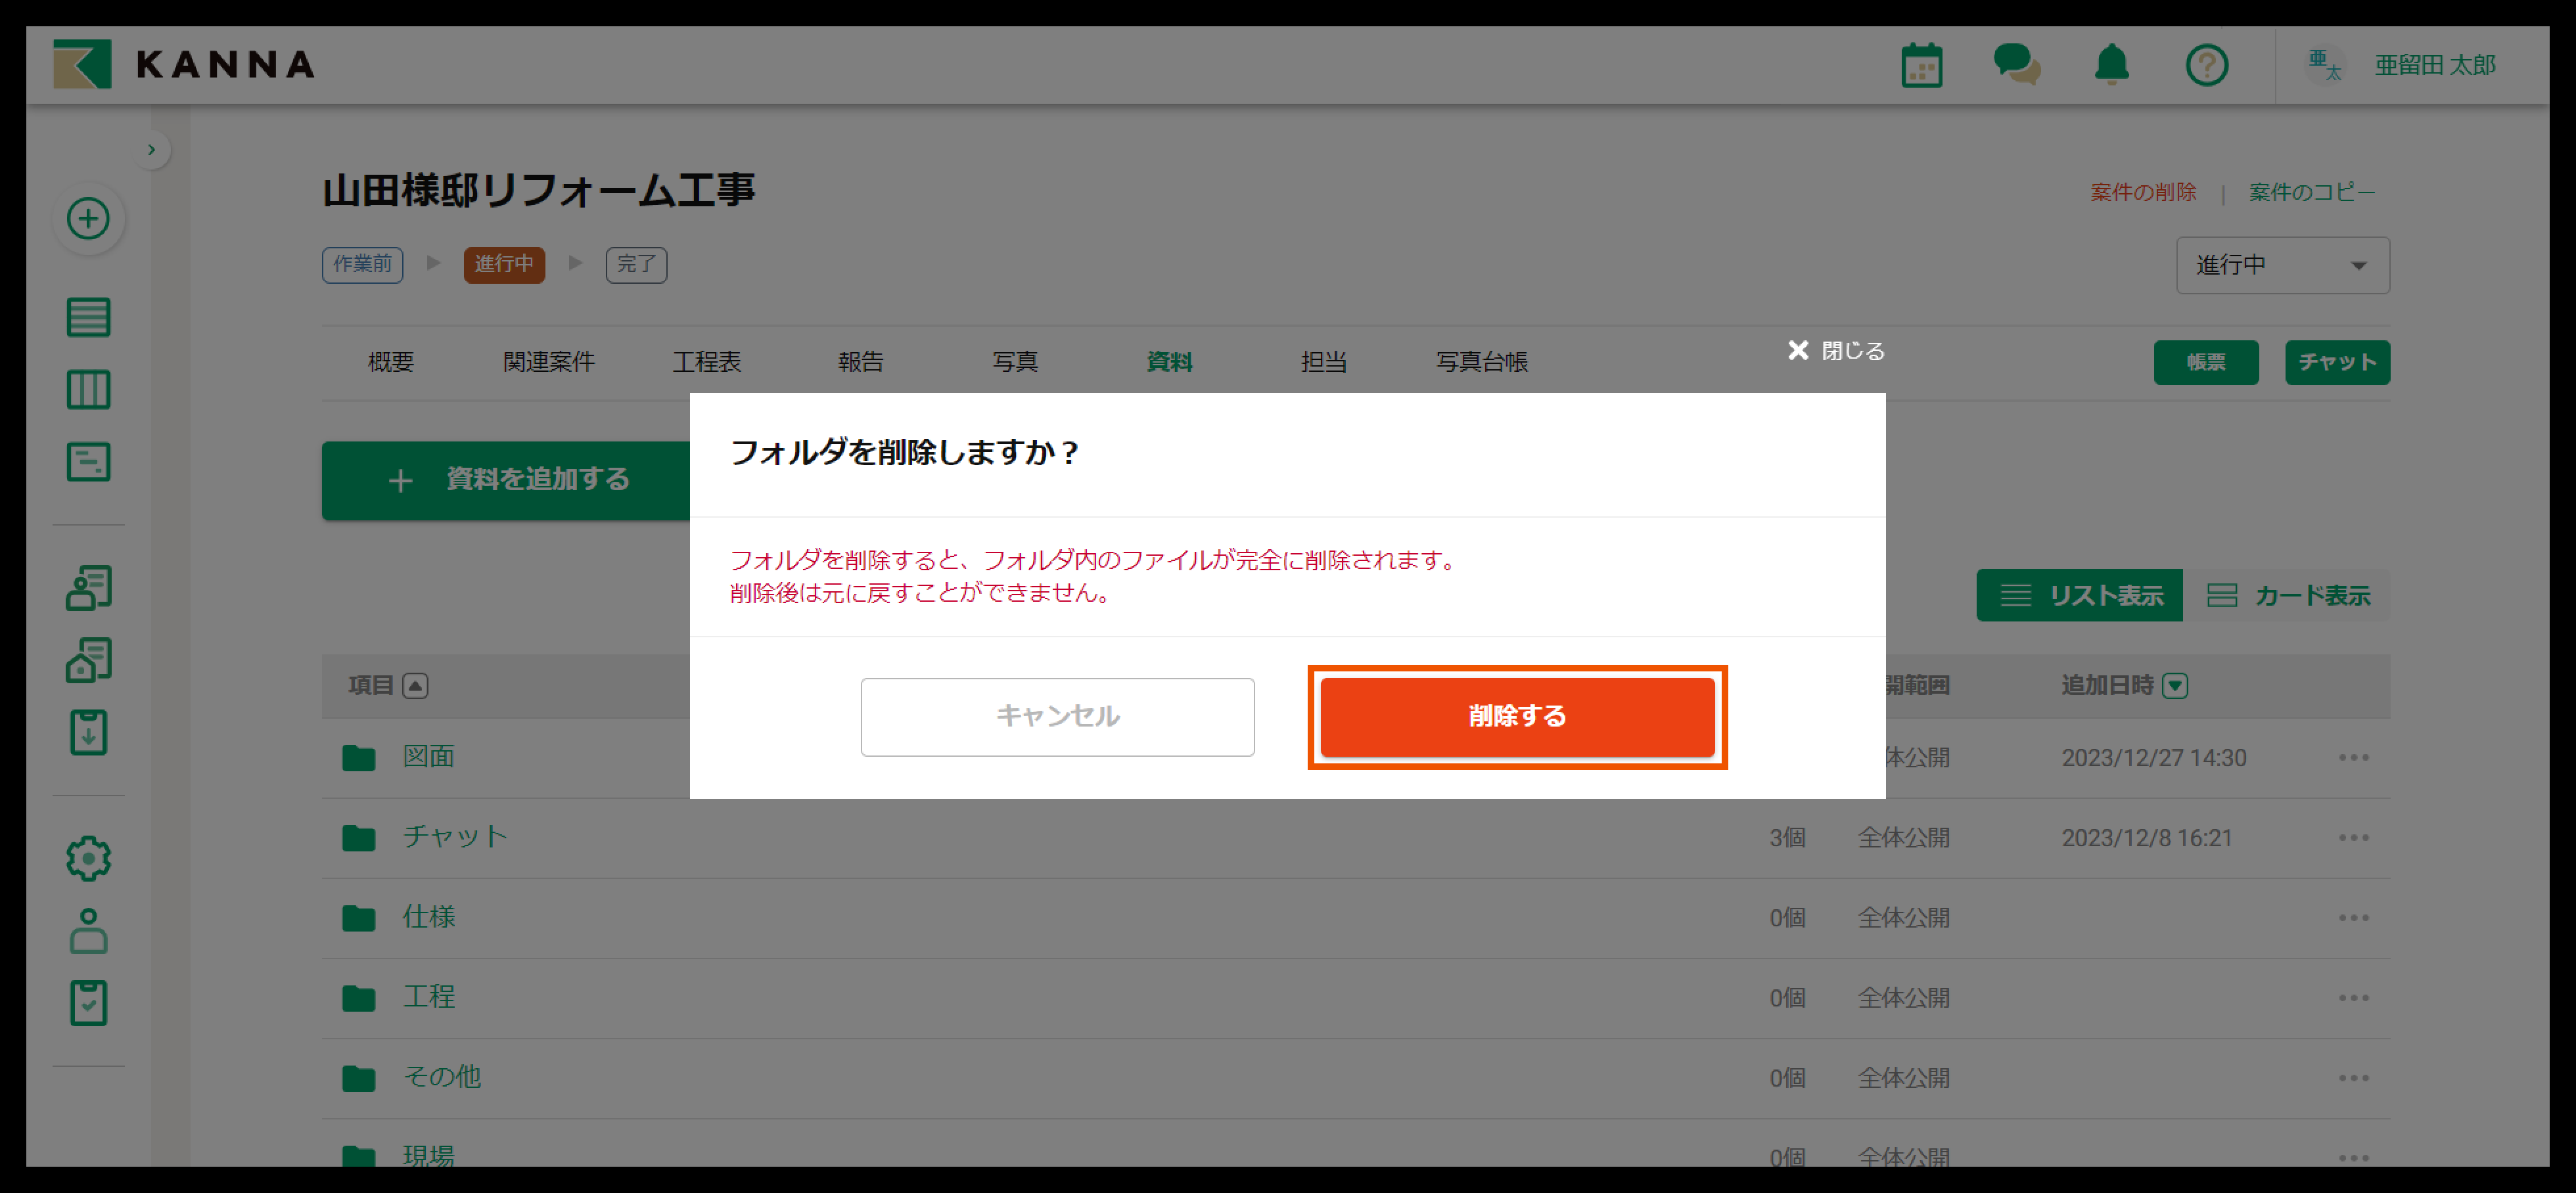Open the settings gear in sidebar
The width and height of the screenshot is (2576, 1193).
click(x=88, y=858)
